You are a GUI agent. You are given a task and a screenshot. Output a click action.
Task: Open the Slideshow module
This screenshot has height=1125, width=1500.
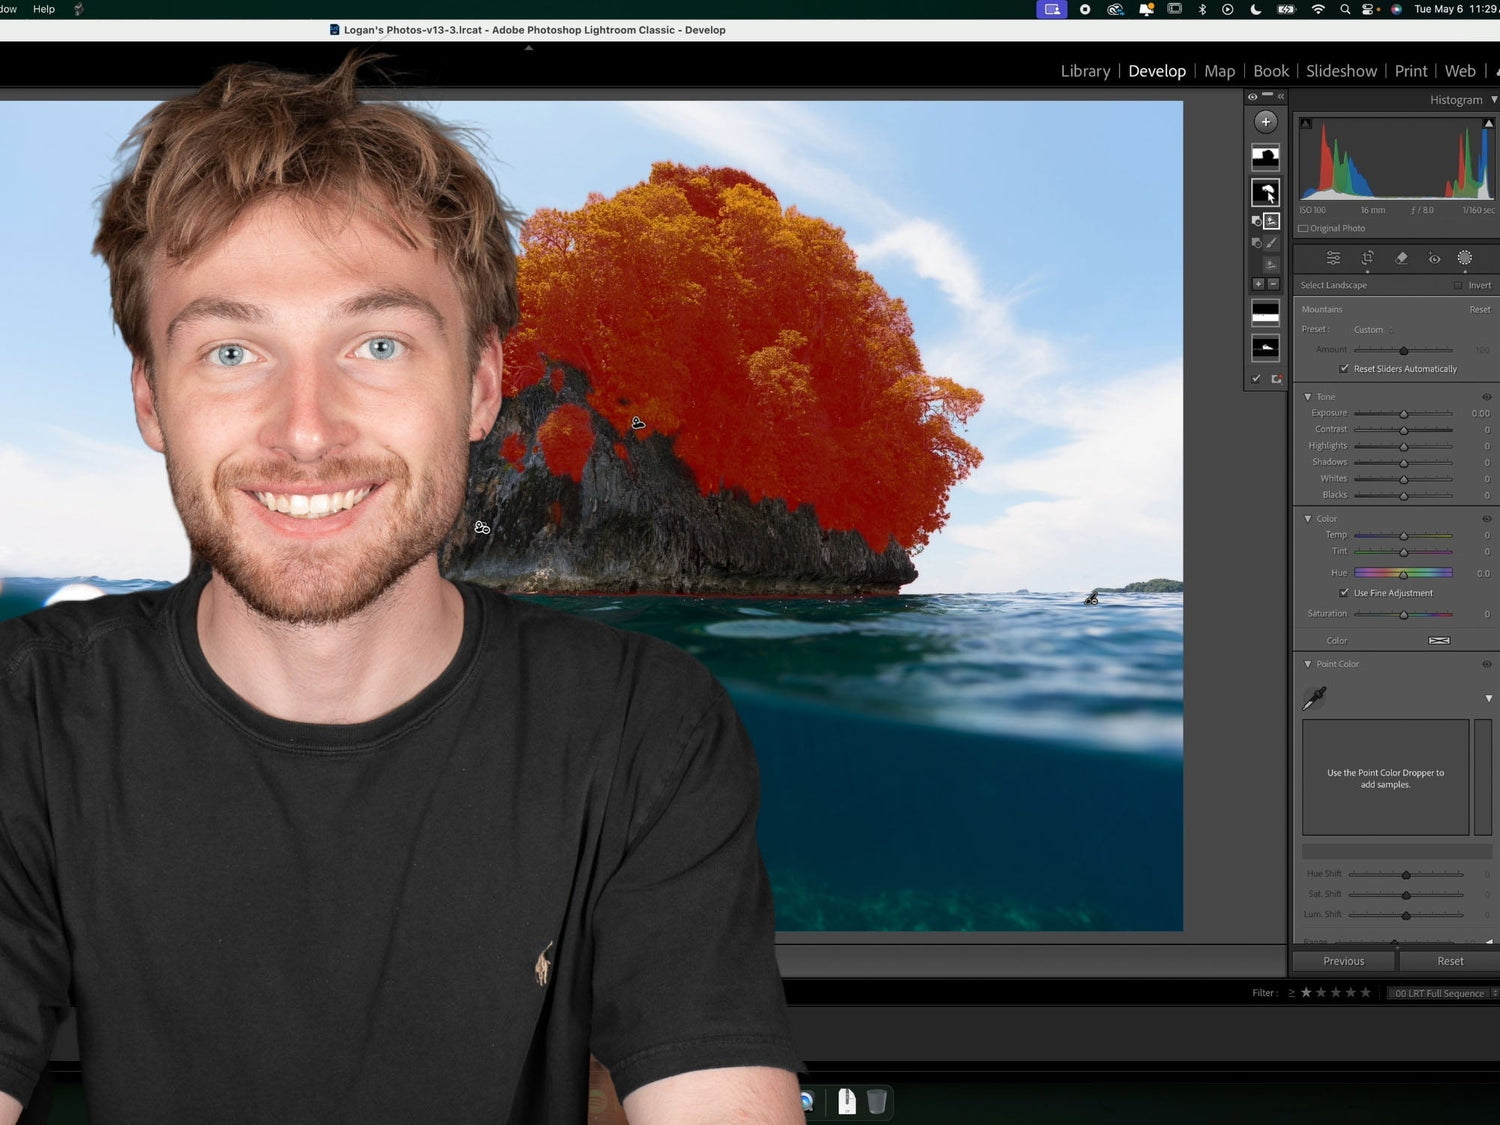1341,71
